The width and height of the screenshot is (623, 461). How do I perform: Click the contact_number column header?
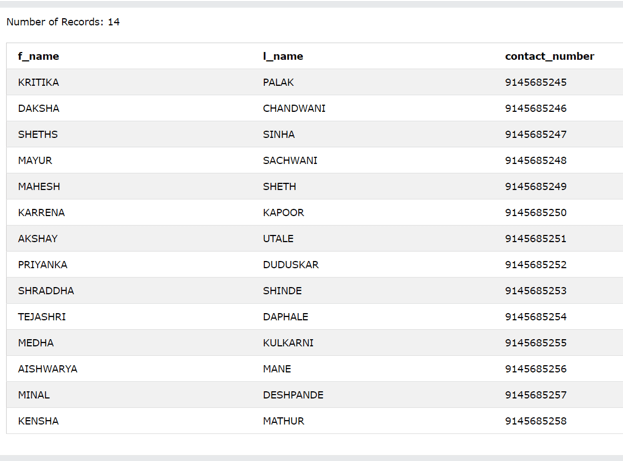pyautogui.click(x=549, y=56)
